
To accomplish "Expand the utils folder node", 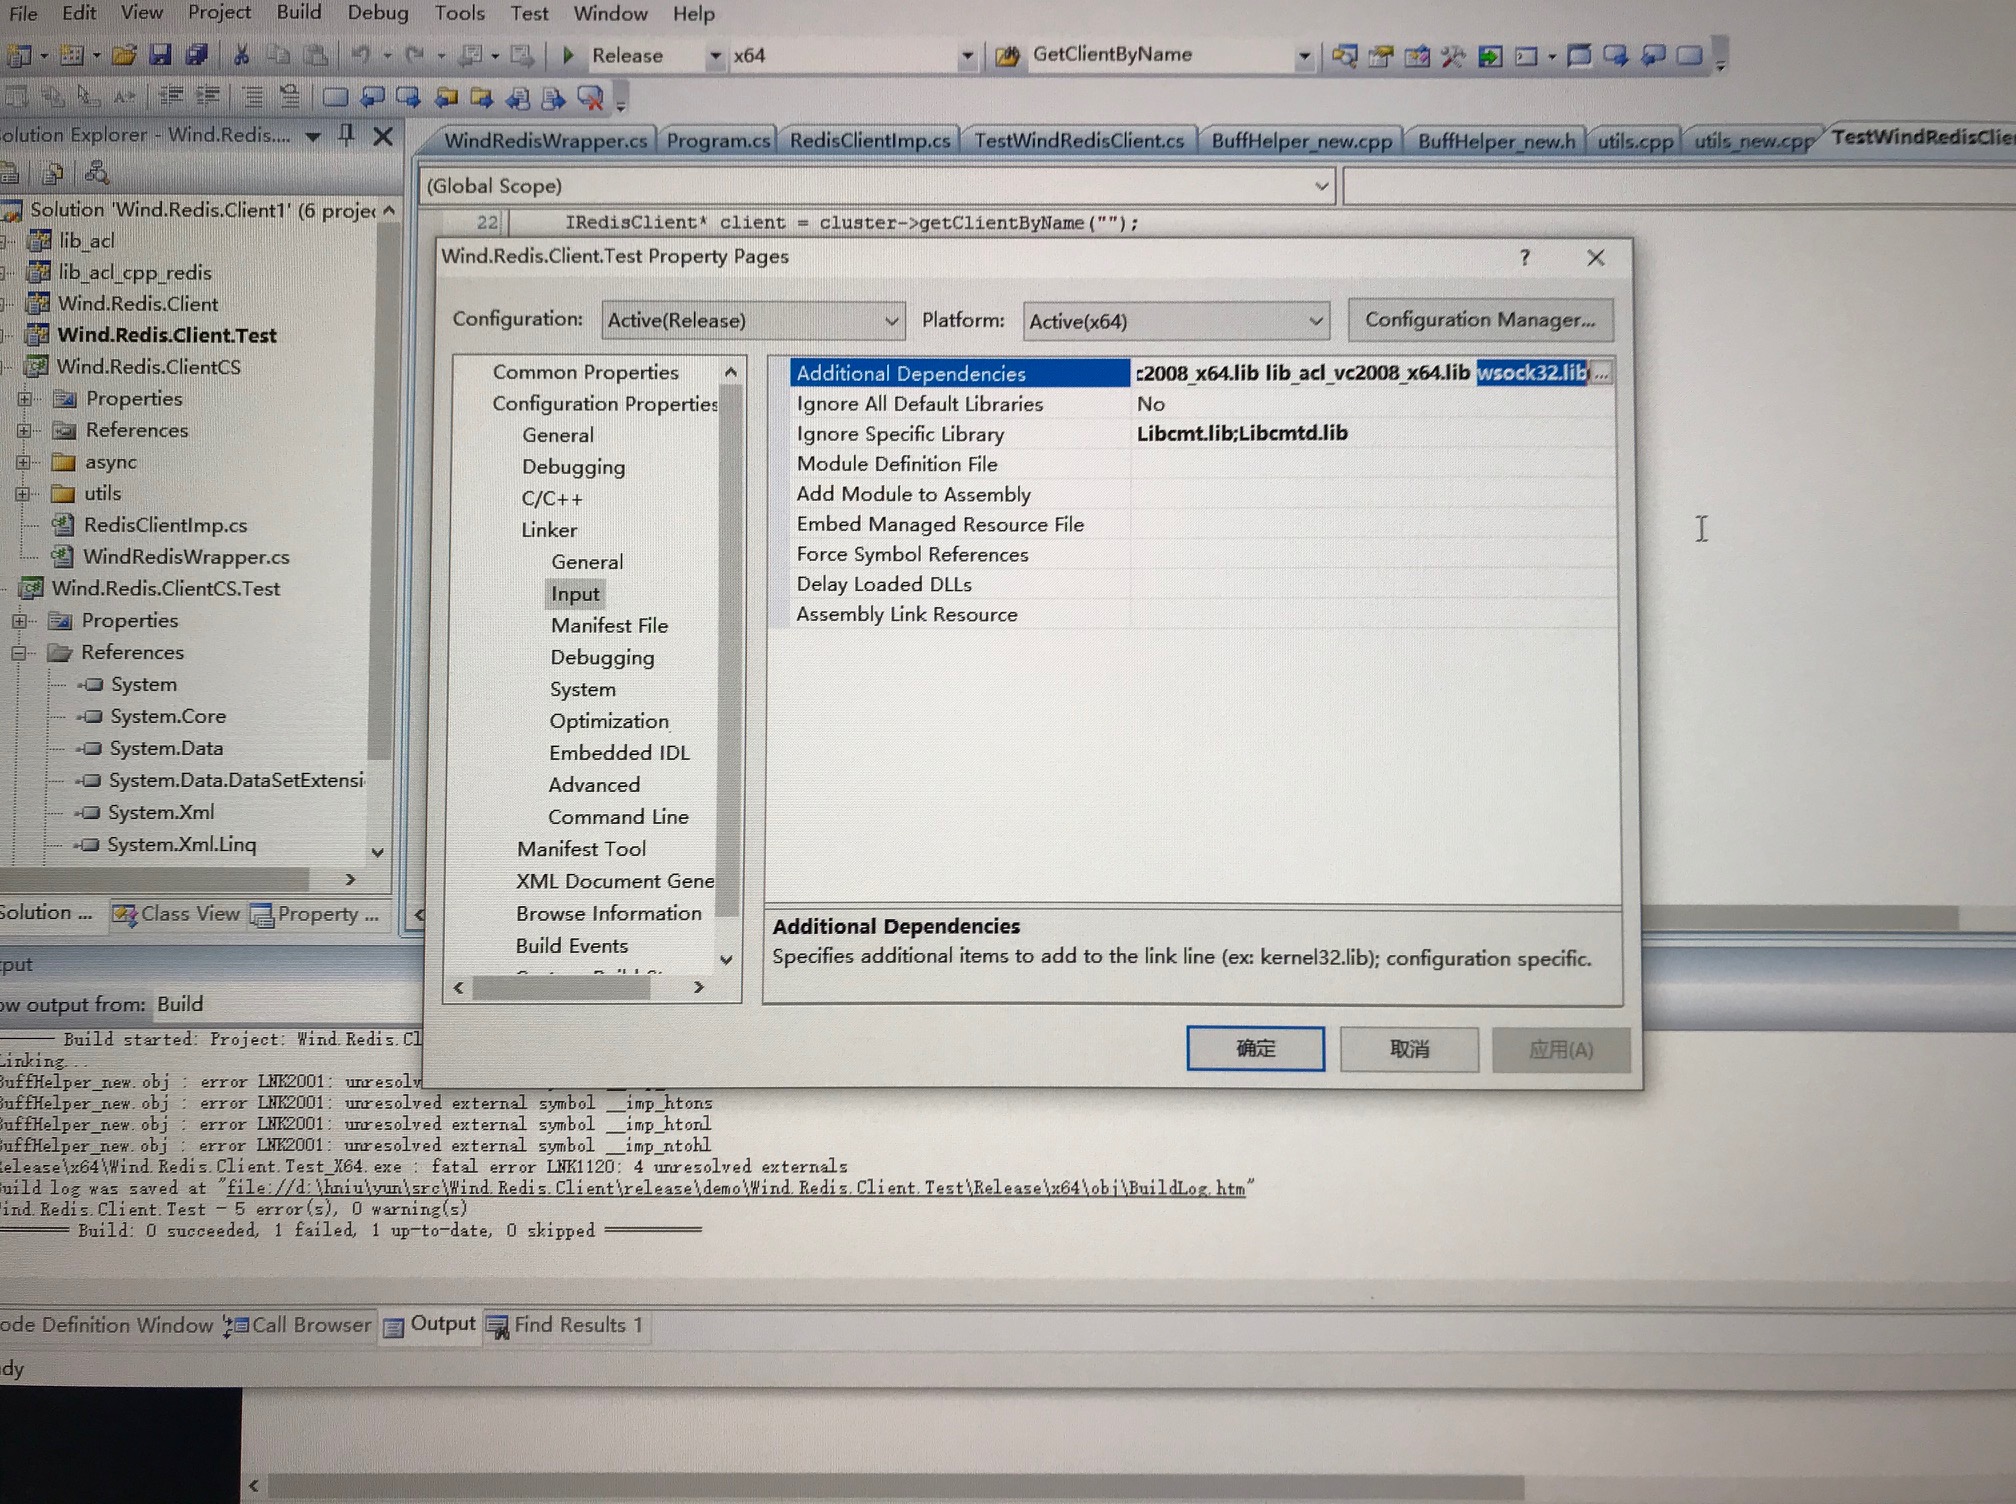I will click(x=23, y=494).
